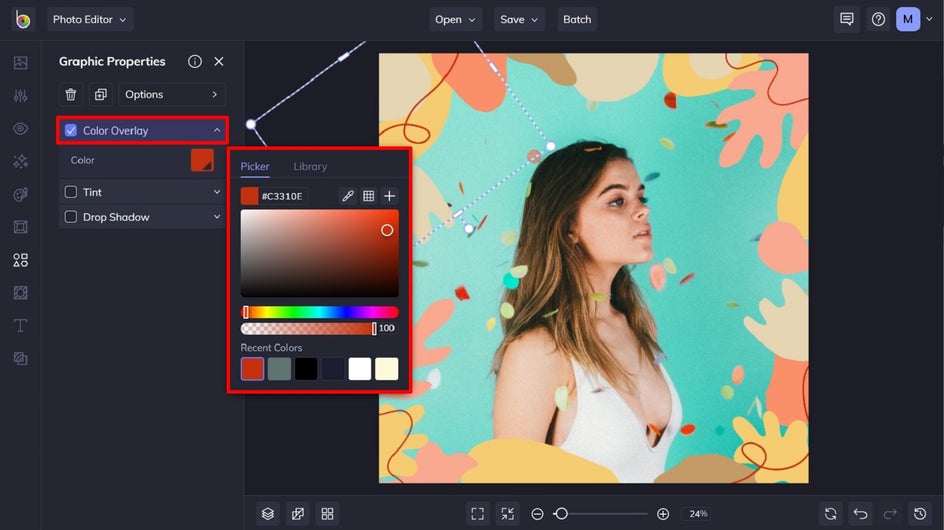This screenshot has width=944, height=530.
Task: Enable the Tint checkbox
Action: pos(71,192)
